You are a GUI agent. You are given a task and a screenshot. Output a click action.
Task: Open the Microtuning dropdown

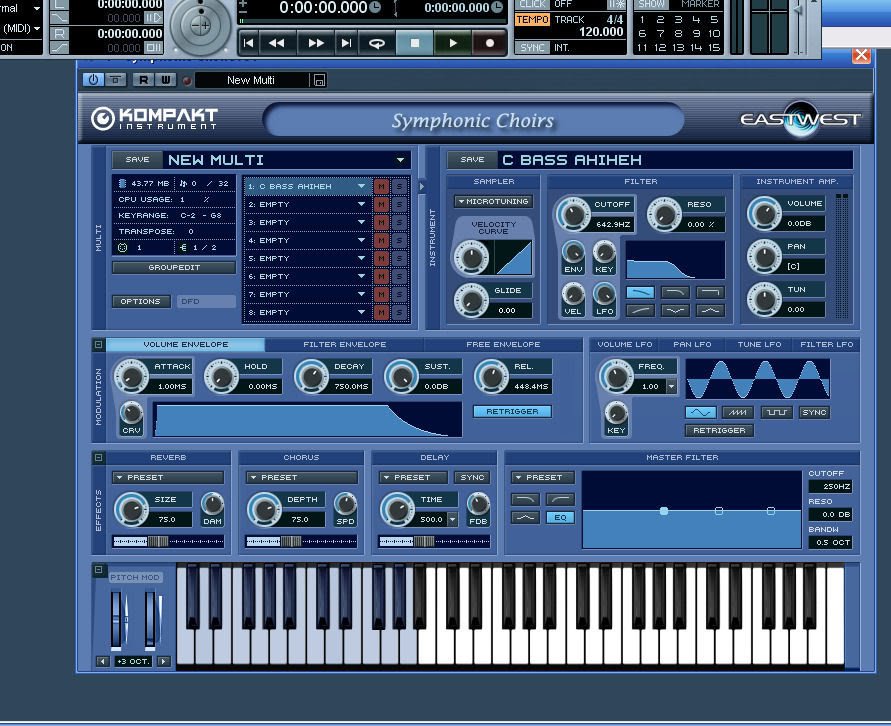click(x=493, y=201)
